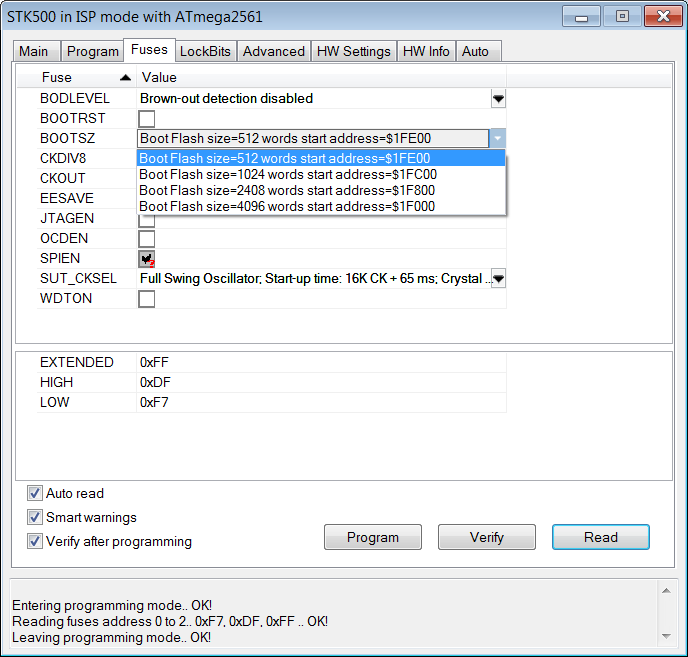688x657 pixels.
Task: Go to the HW Info tab
Action: point(426,51)
